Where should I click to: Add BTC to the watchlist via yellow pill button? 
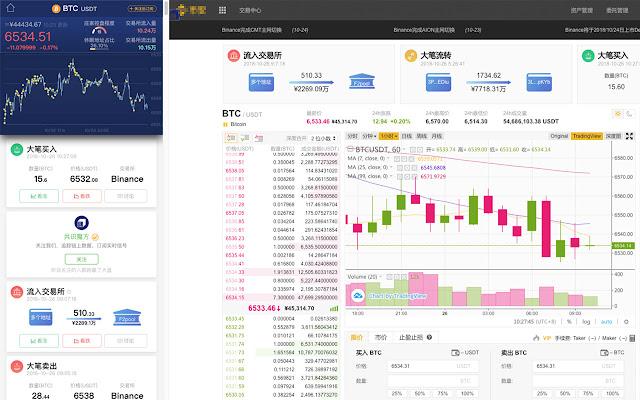(142, 9)
